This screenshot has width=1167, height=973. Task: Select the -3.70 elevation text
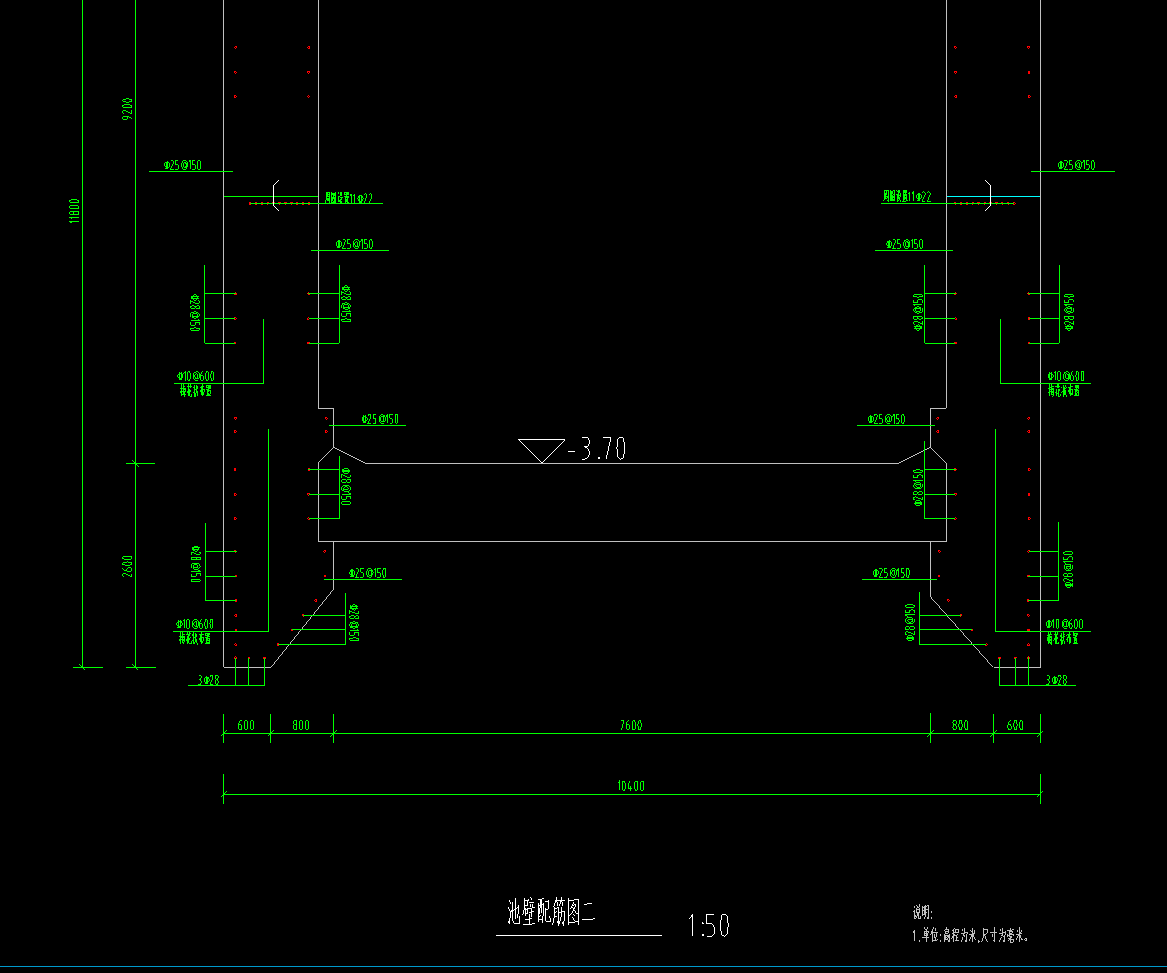[597, 450]
